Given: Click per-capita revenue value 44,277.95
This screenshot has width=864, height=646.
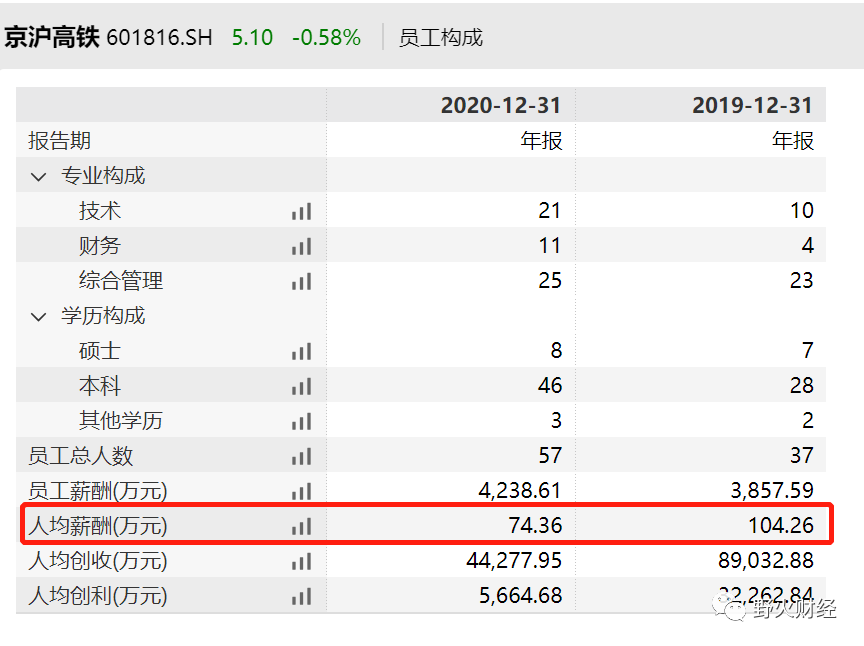Looking at the screenshot, I should pyautogui.click(x=514, y=561).
